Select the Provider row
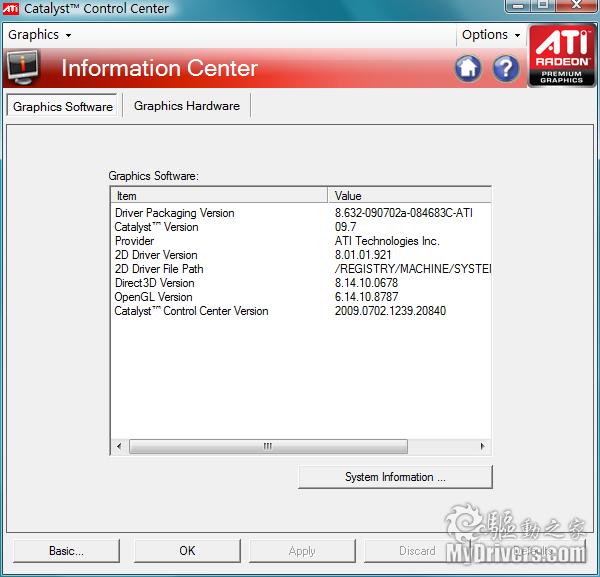This screenshot has height=577, width=600. 301,241
